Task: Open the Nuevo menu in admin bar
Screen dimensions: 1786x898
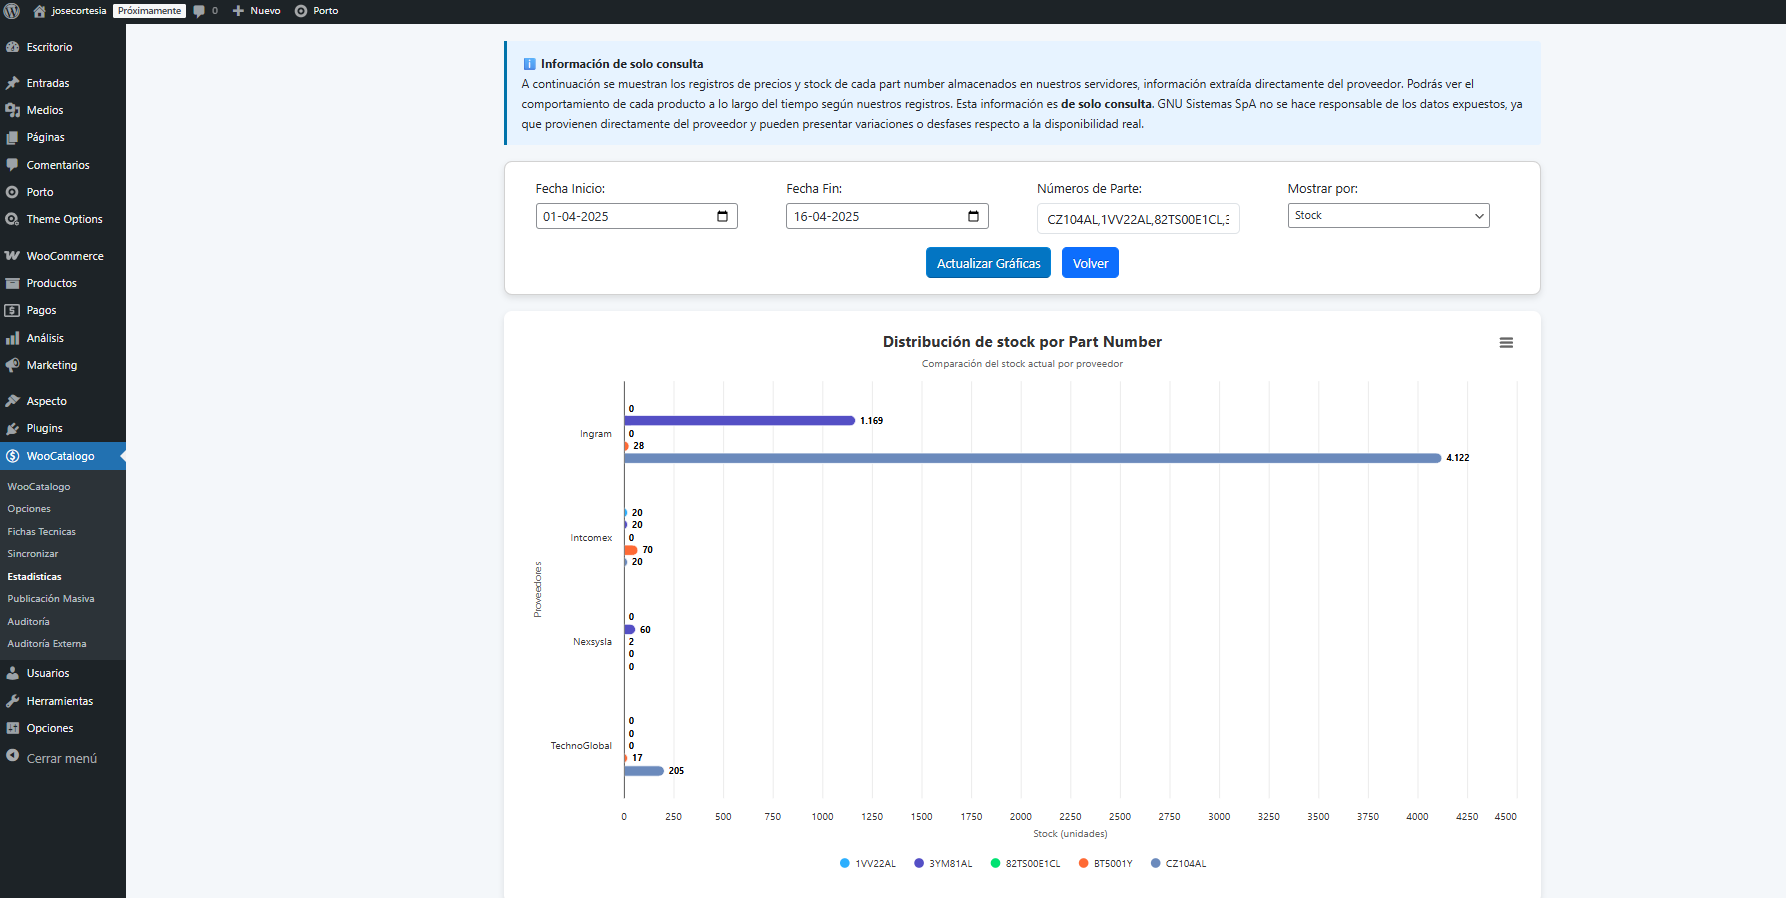Action: (x=257, y=11)
